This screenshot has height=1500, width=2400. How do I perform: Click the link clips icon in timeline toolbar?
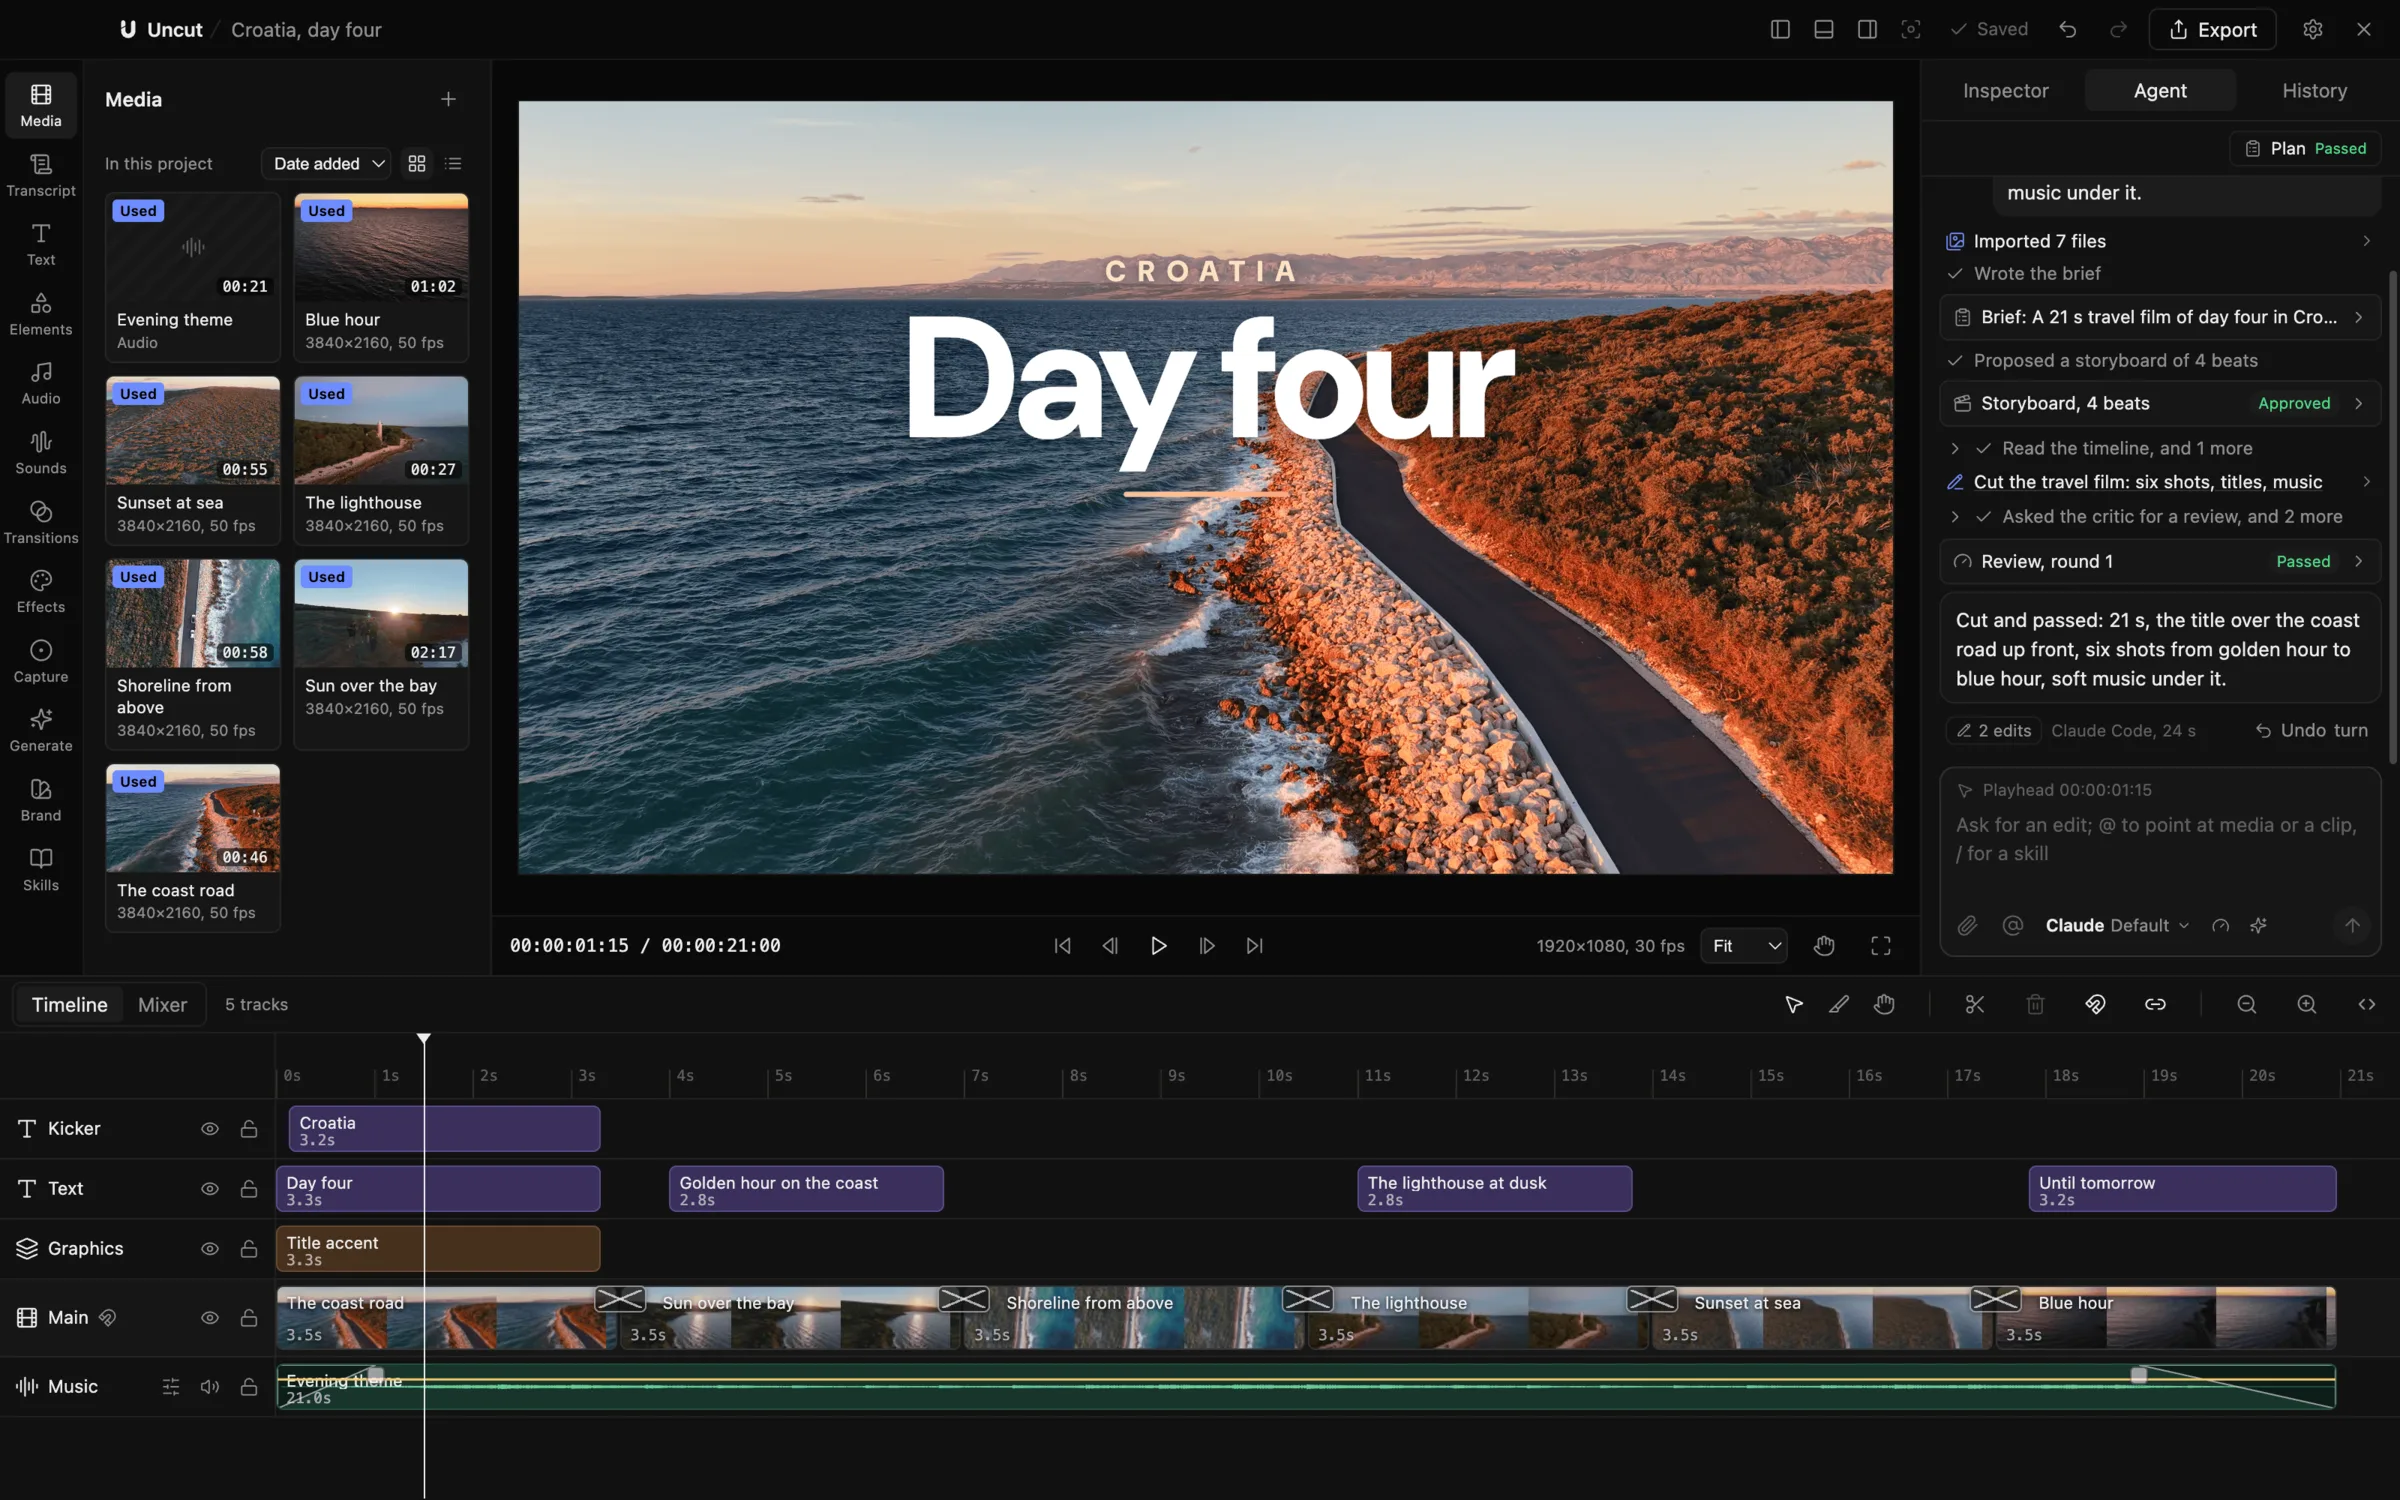point(2155,1004)
